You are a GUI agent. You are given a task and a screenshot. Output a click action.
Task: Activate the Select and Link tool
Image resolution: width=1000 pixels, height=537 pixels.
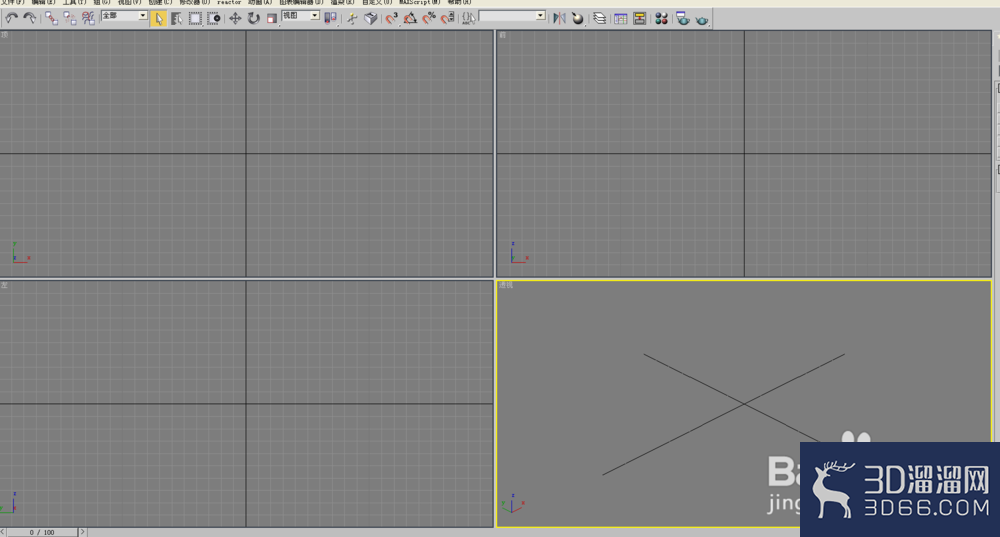(x=51, y=18)
